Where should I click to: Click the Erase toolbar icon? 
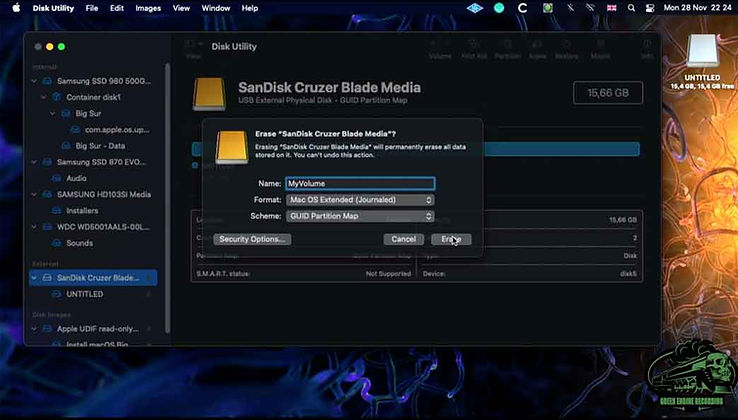(x=537, y=49)
